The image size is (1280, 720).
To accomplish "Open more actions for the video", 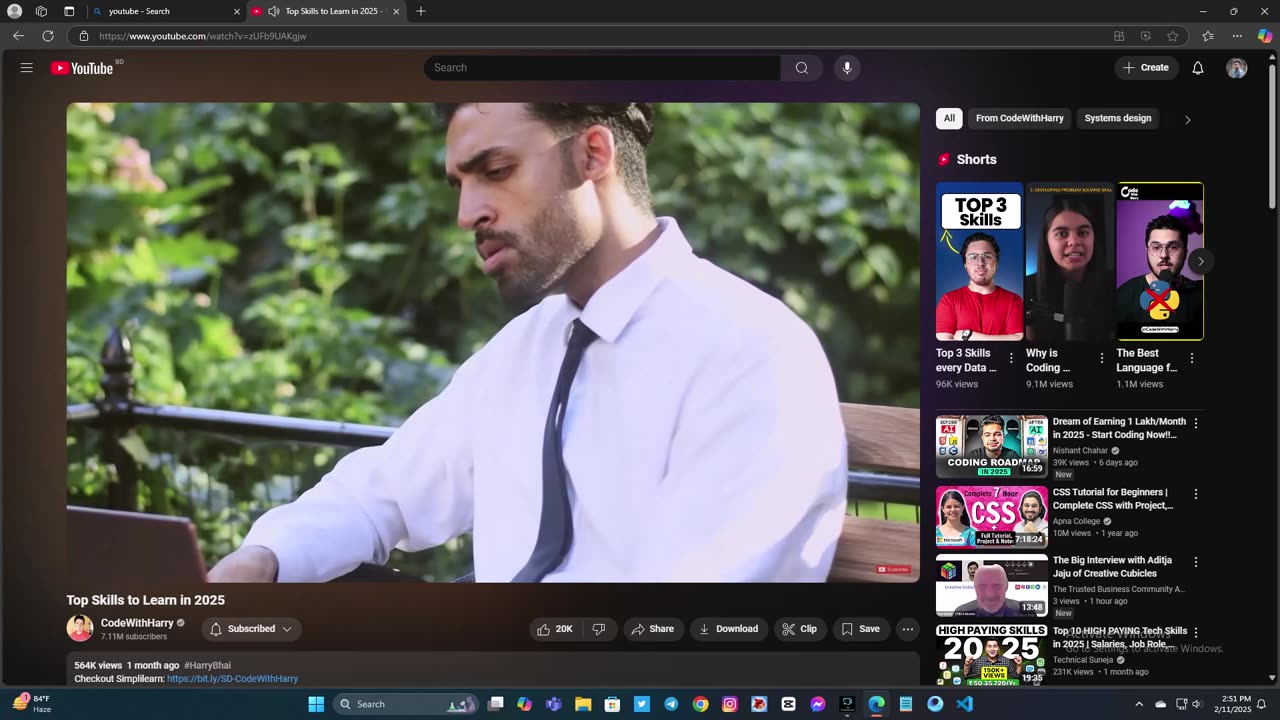I will coord(907,629).
